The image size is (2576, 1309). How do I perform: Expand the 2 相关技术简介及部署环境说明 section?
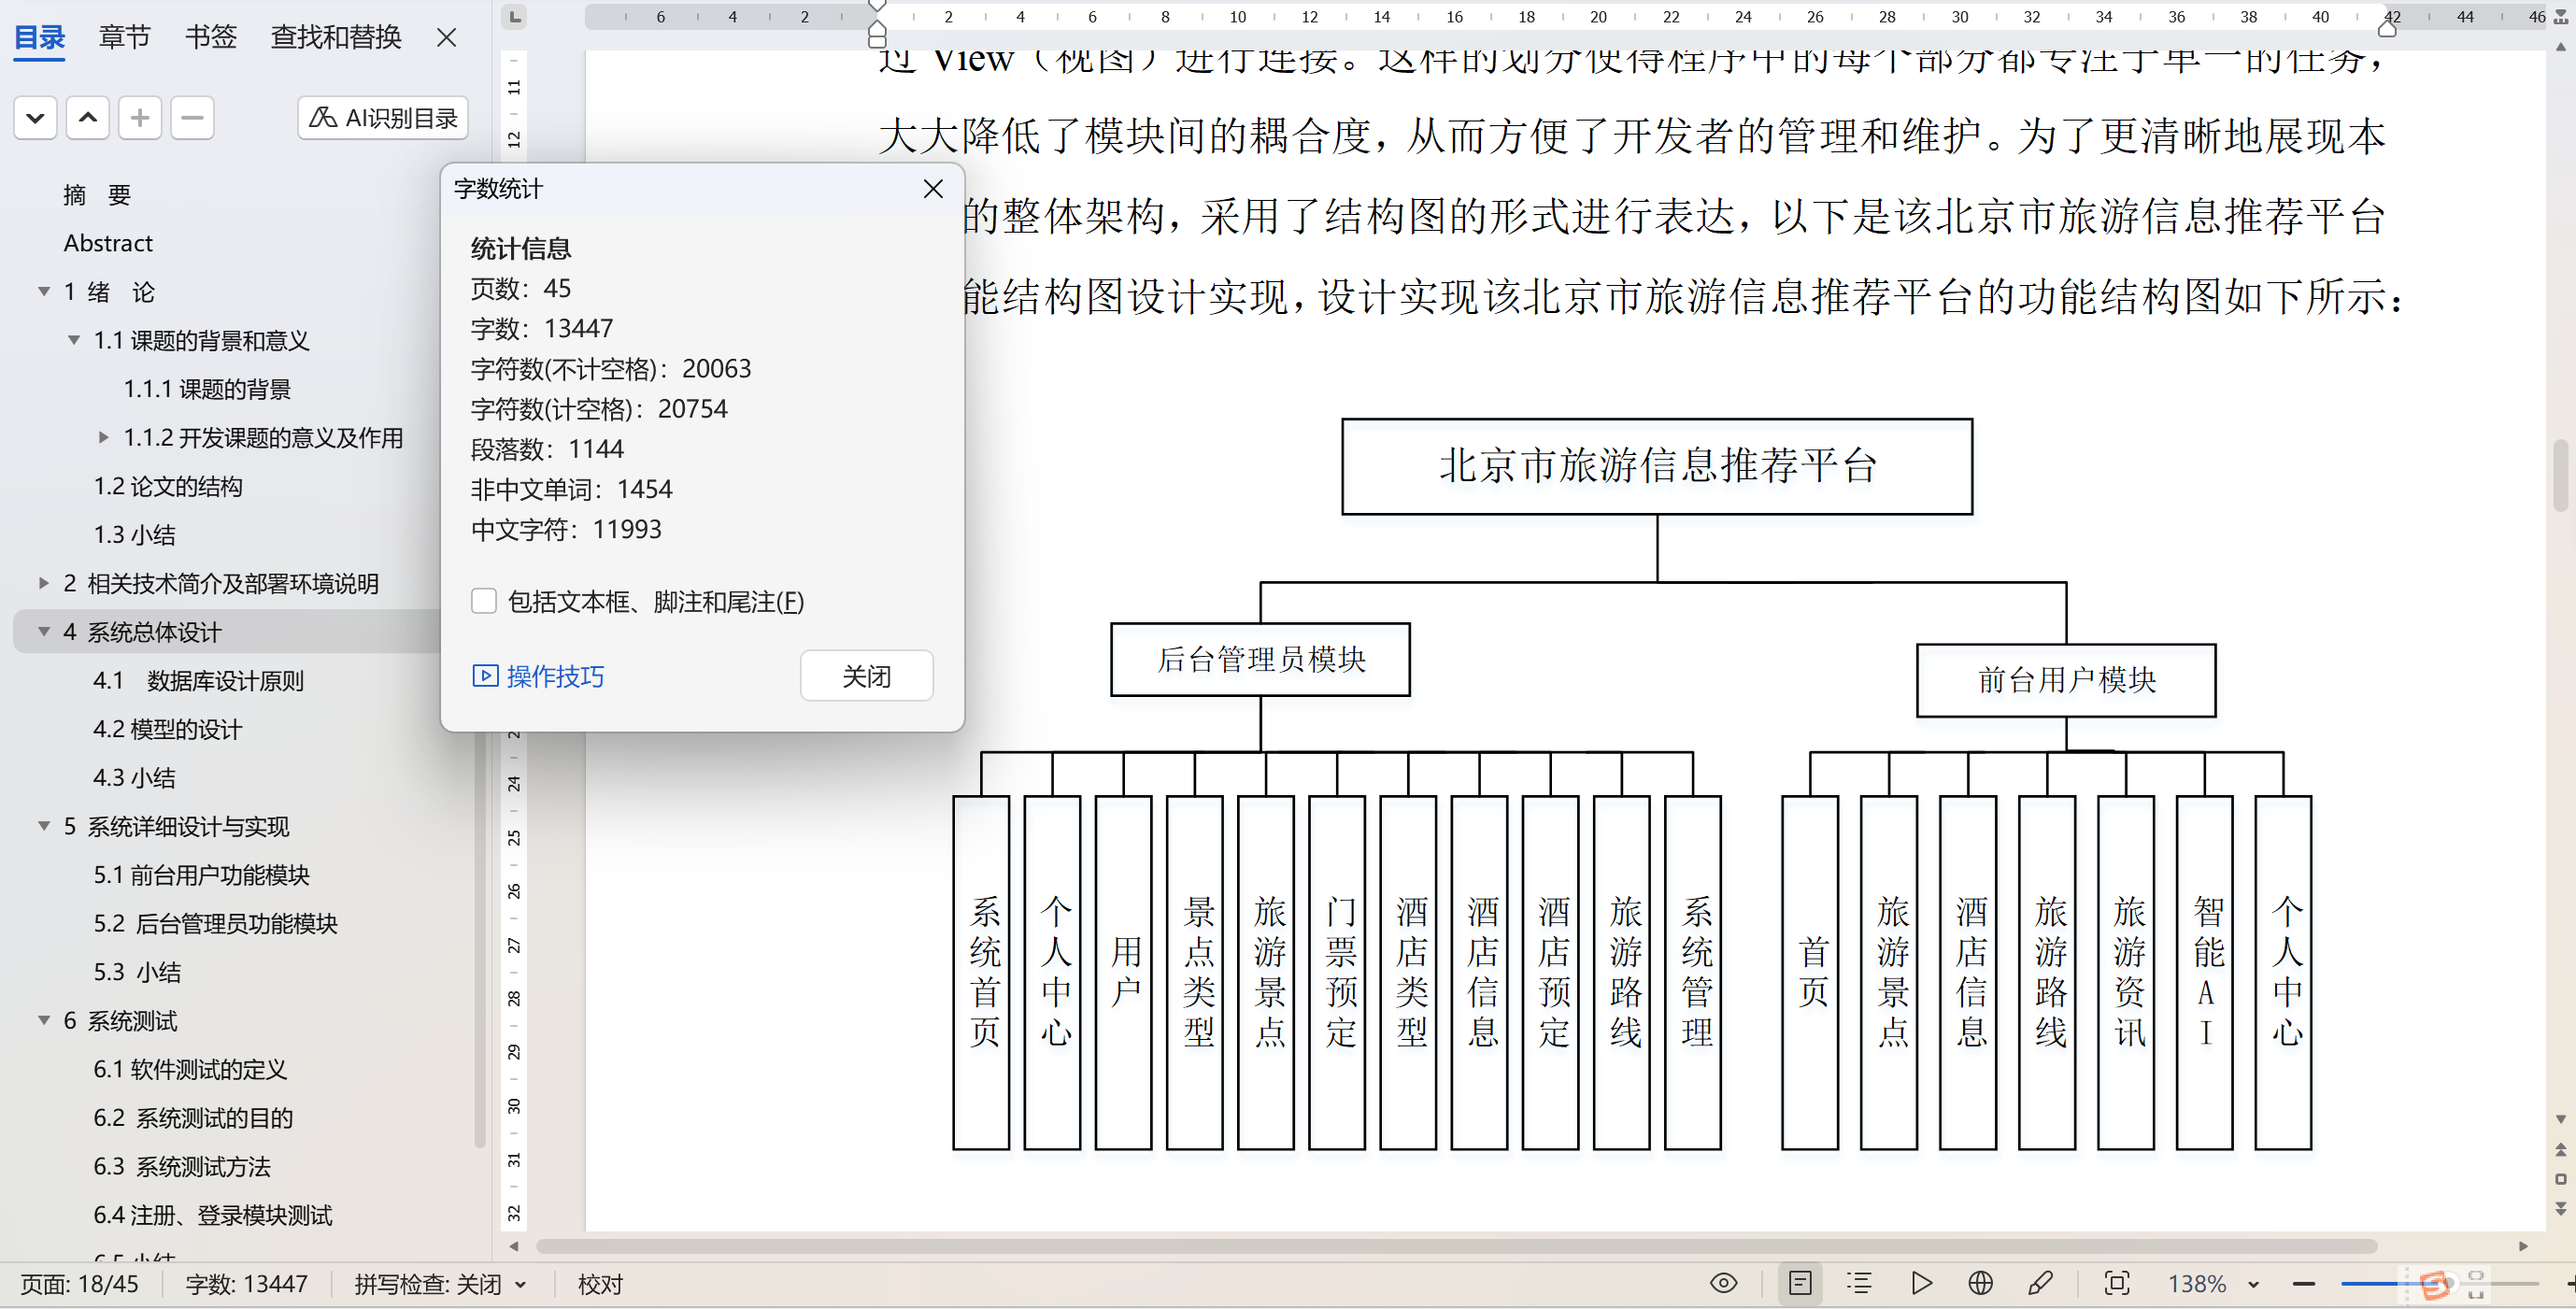pyautogui.click(x=44, y=583)
